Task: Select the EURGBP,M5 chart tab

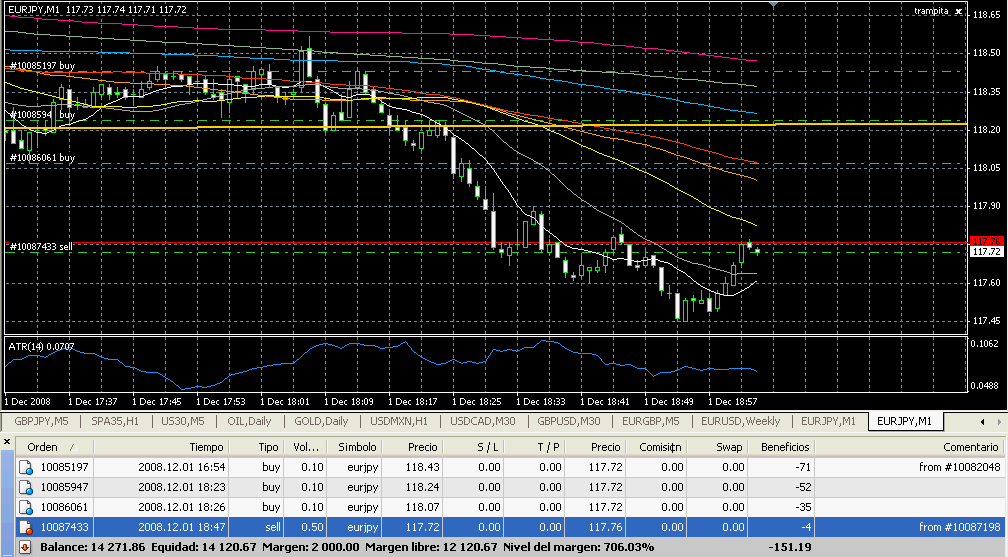Action: pyautogui.click(x=651, y=421)
